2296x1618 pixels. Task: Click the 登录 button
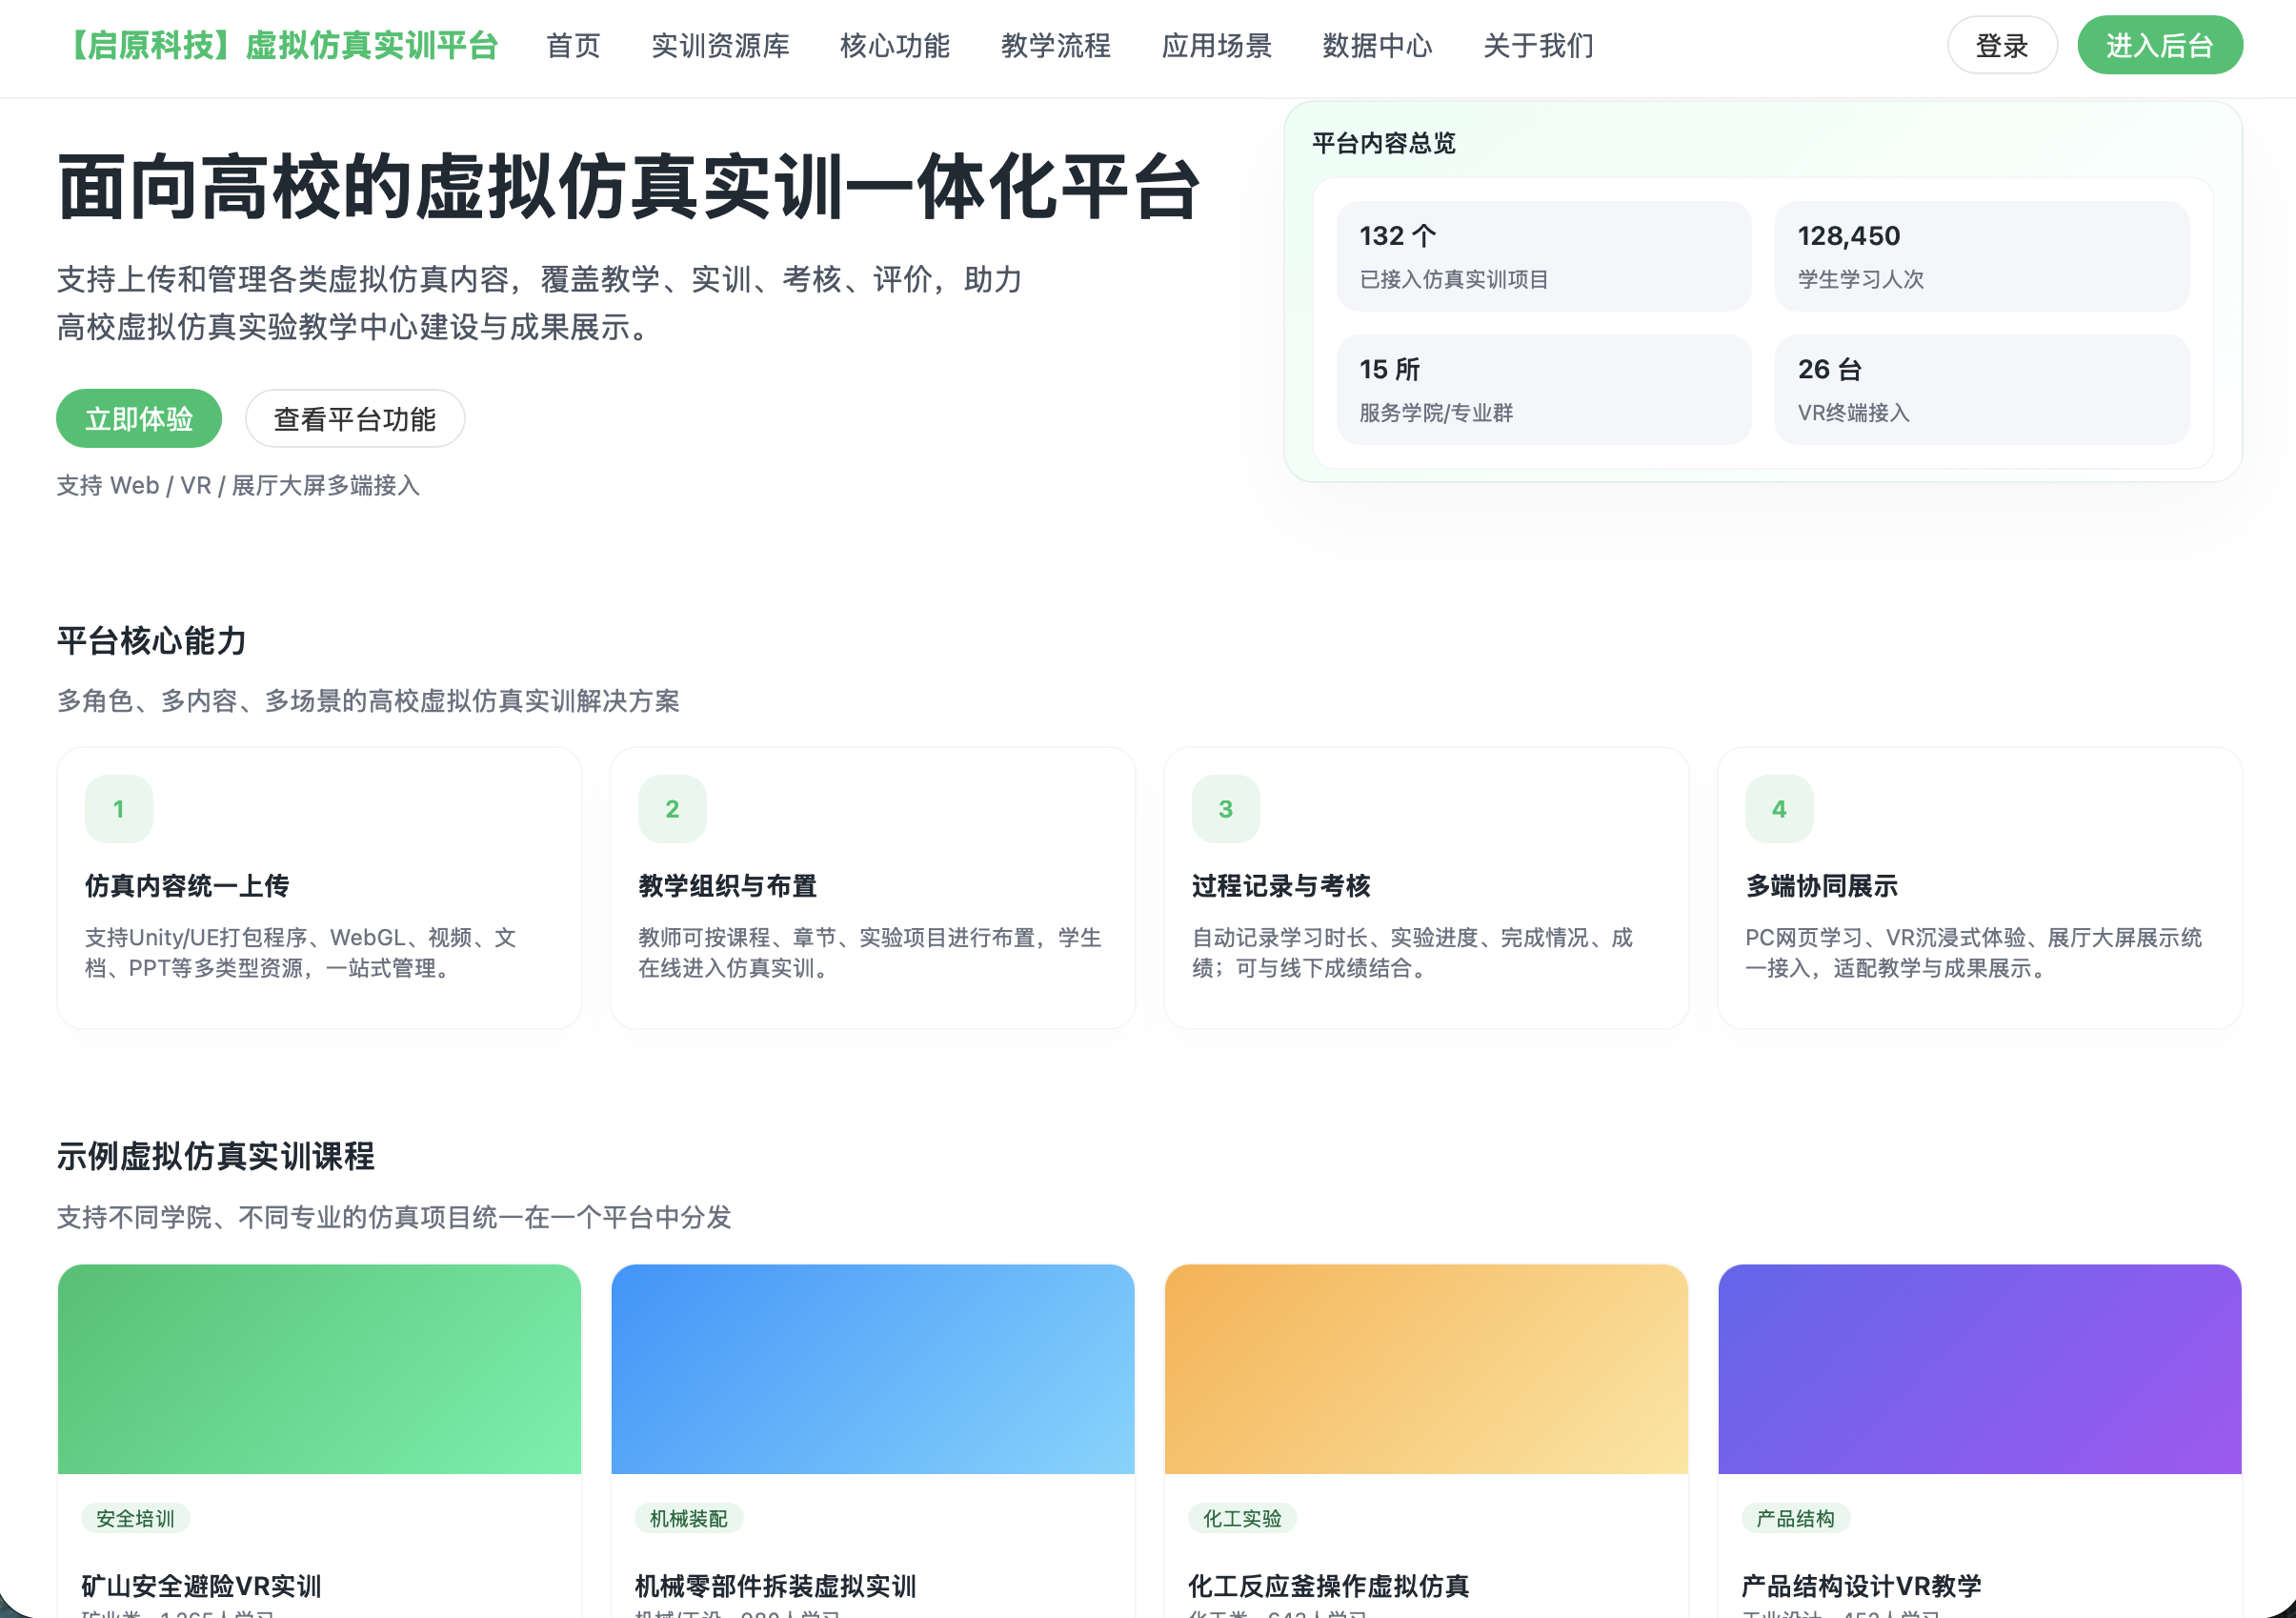[2001, 46]
